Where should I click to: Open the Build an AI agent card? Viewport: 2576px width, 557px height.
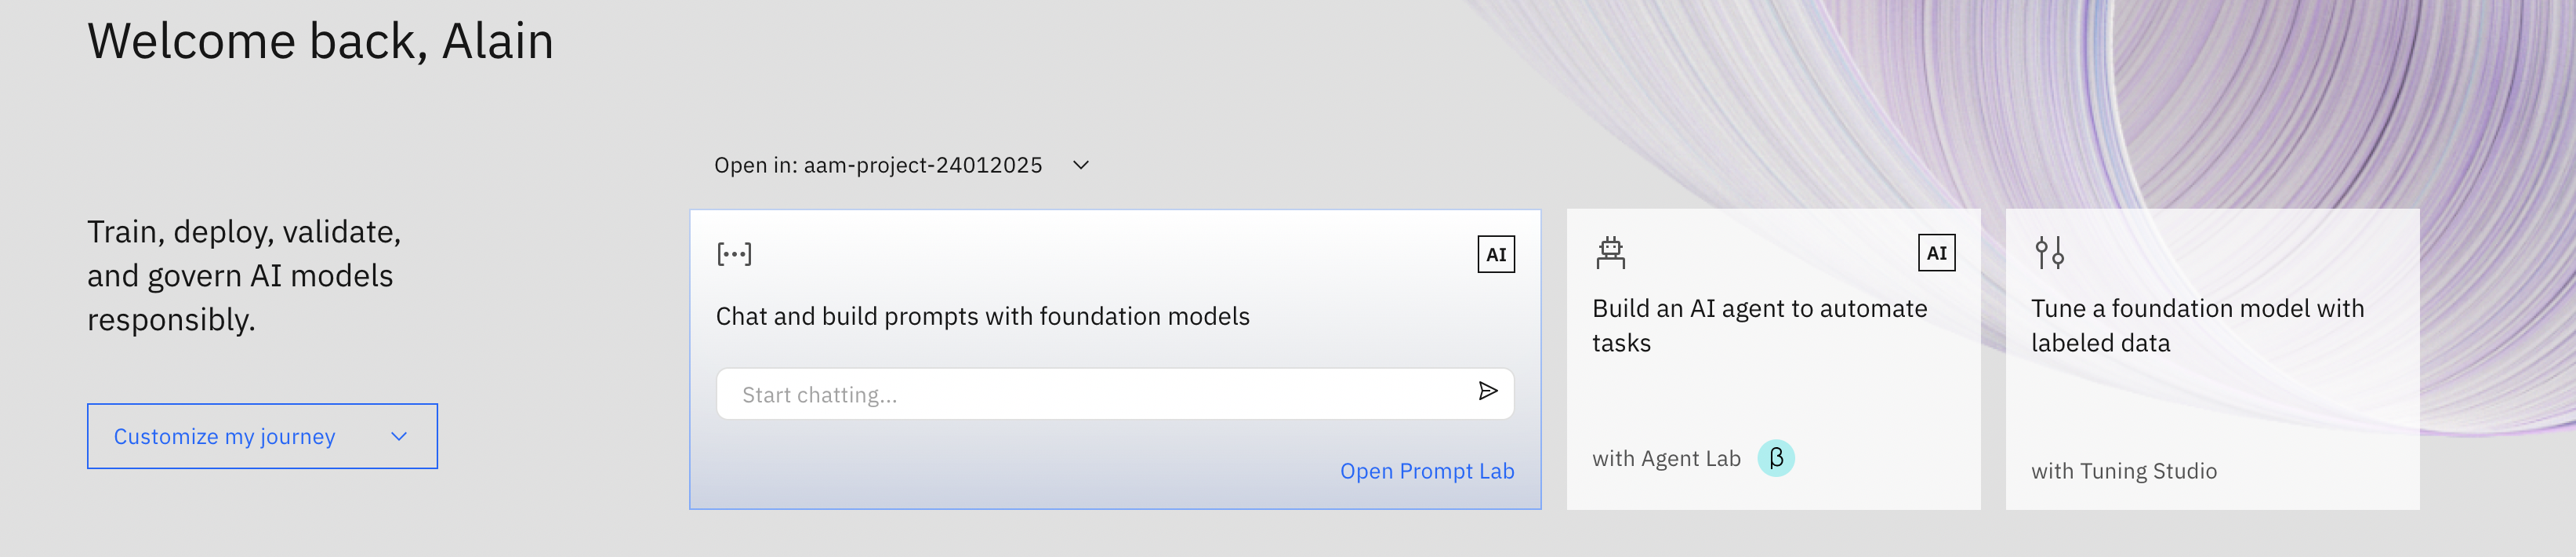tap(1773, 359)
